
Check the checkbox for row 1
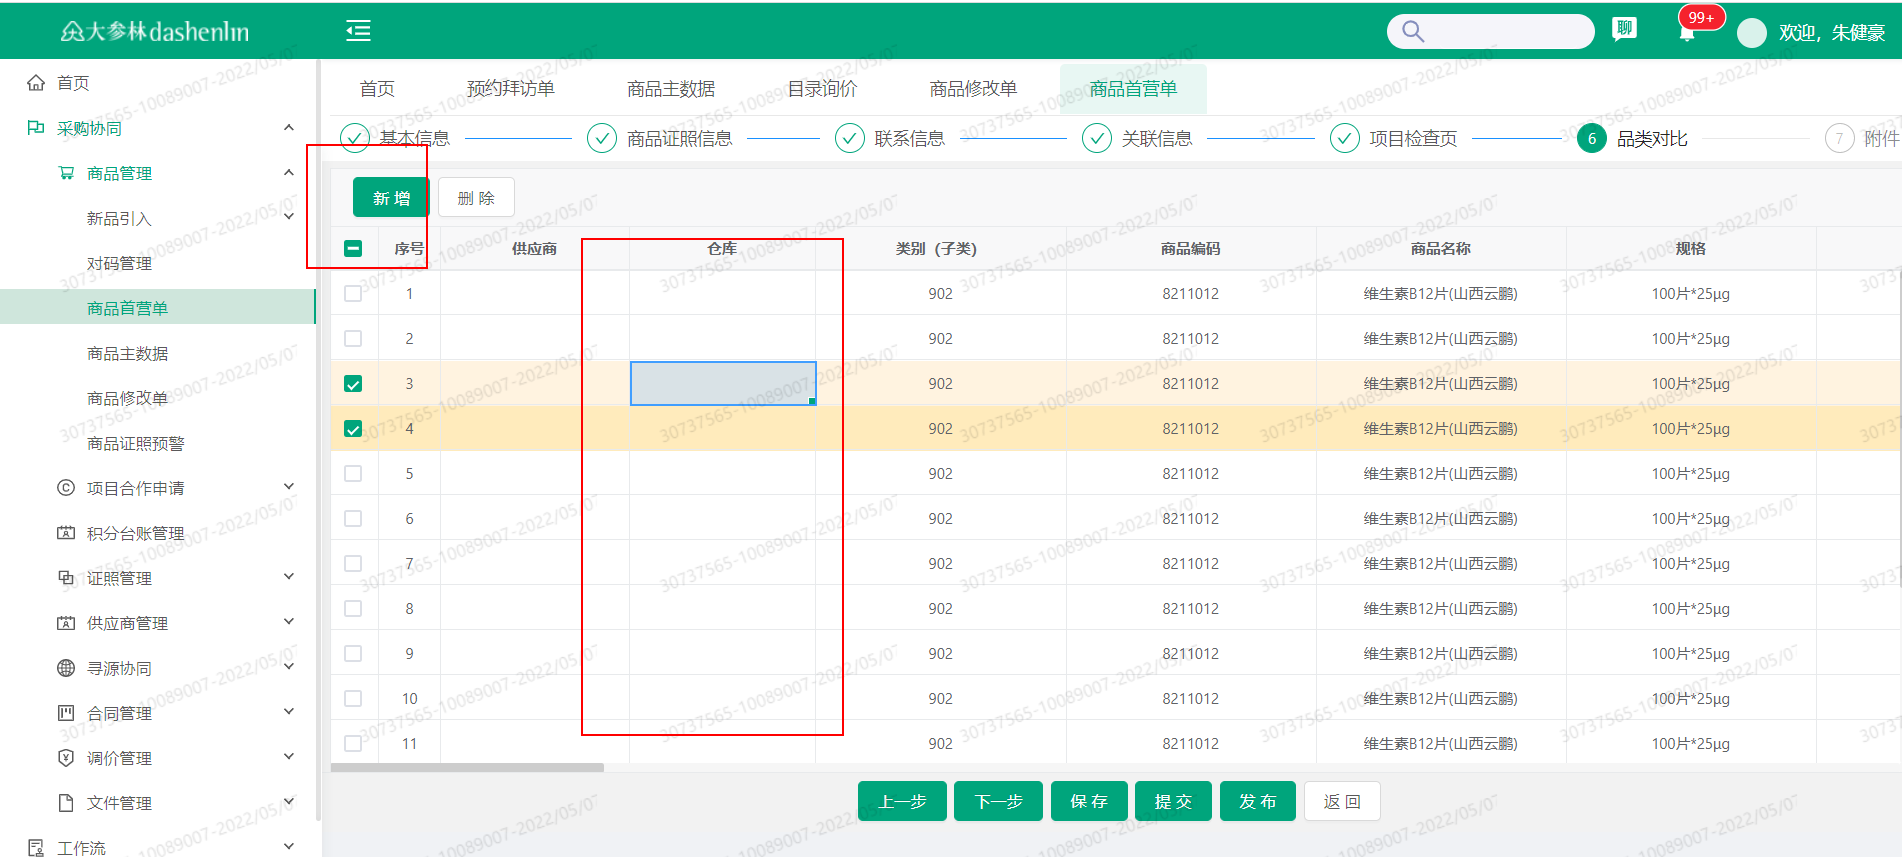coord(353,293)
